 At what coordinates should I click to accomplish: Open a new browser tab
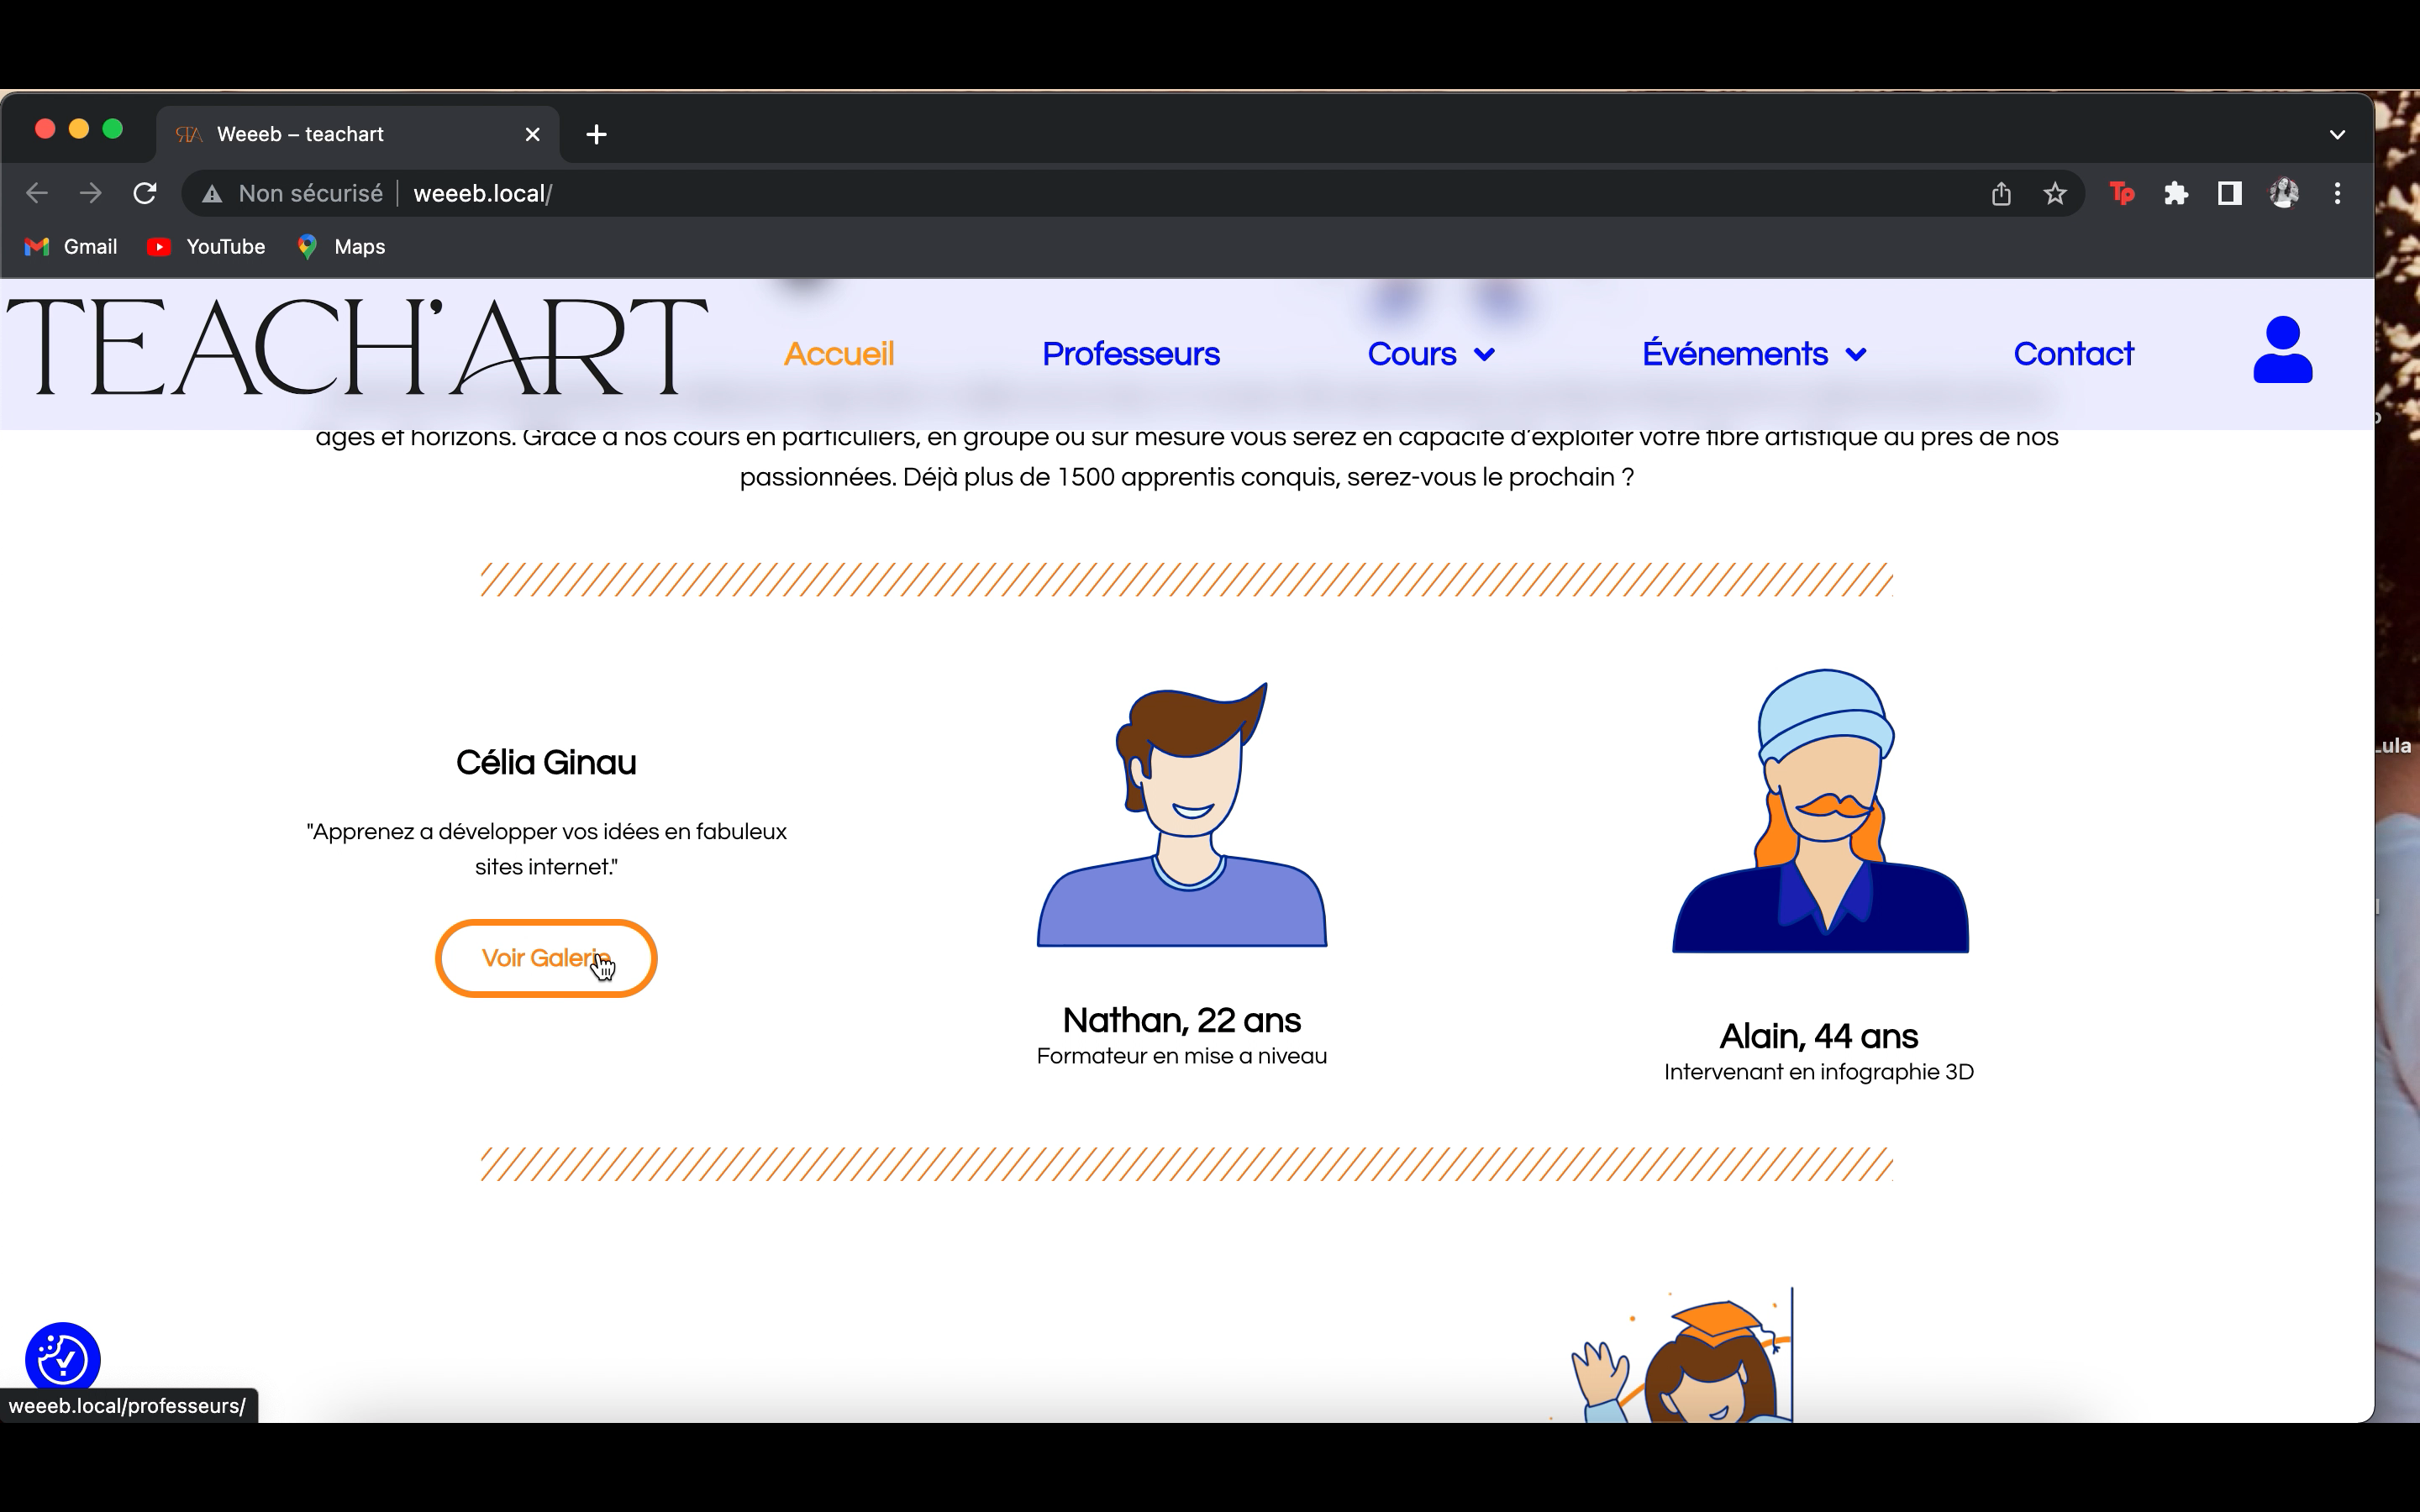pyautogui.click(x=596, y=134)
